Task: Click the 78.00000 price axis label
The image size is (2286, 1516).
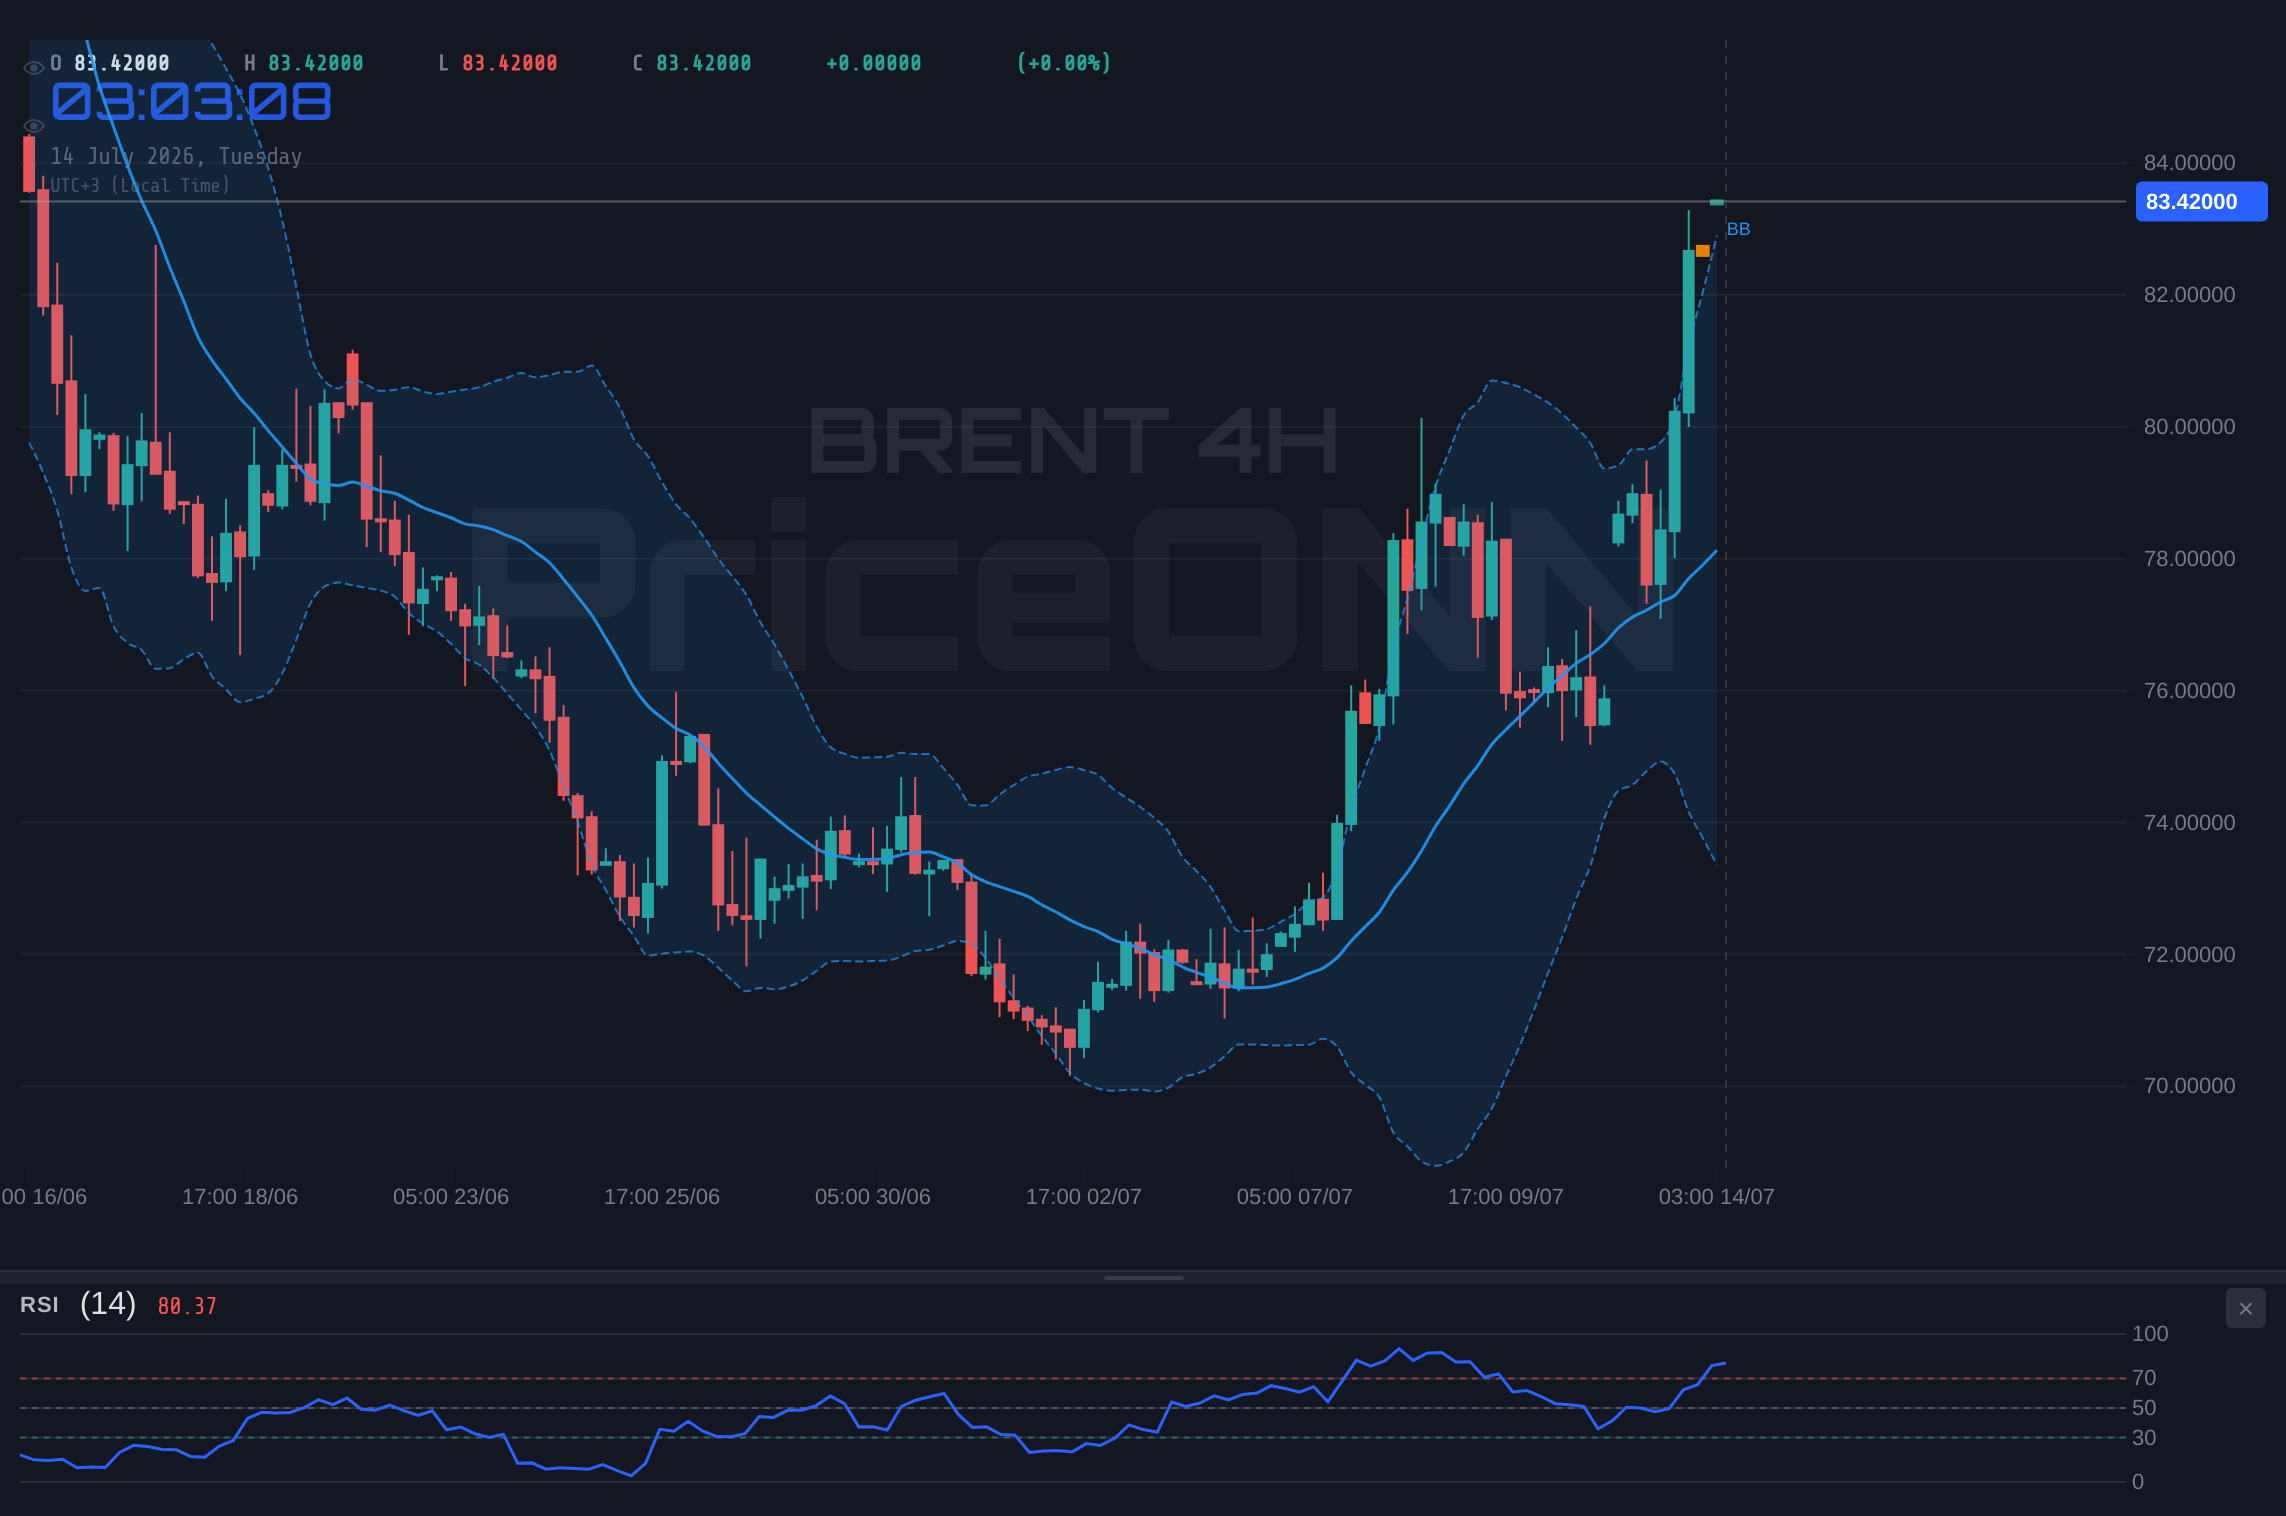Action: (2189, 559)
